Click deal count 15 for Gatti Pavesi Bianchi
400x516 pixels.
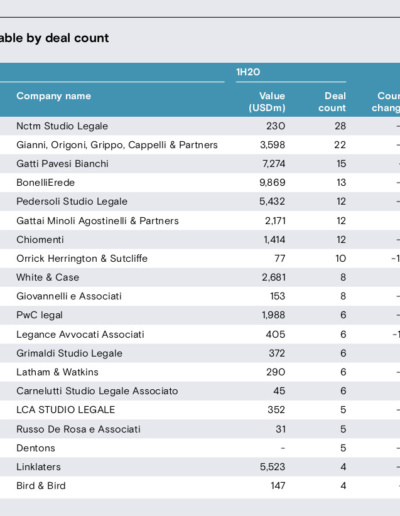(x=341, y=164)
